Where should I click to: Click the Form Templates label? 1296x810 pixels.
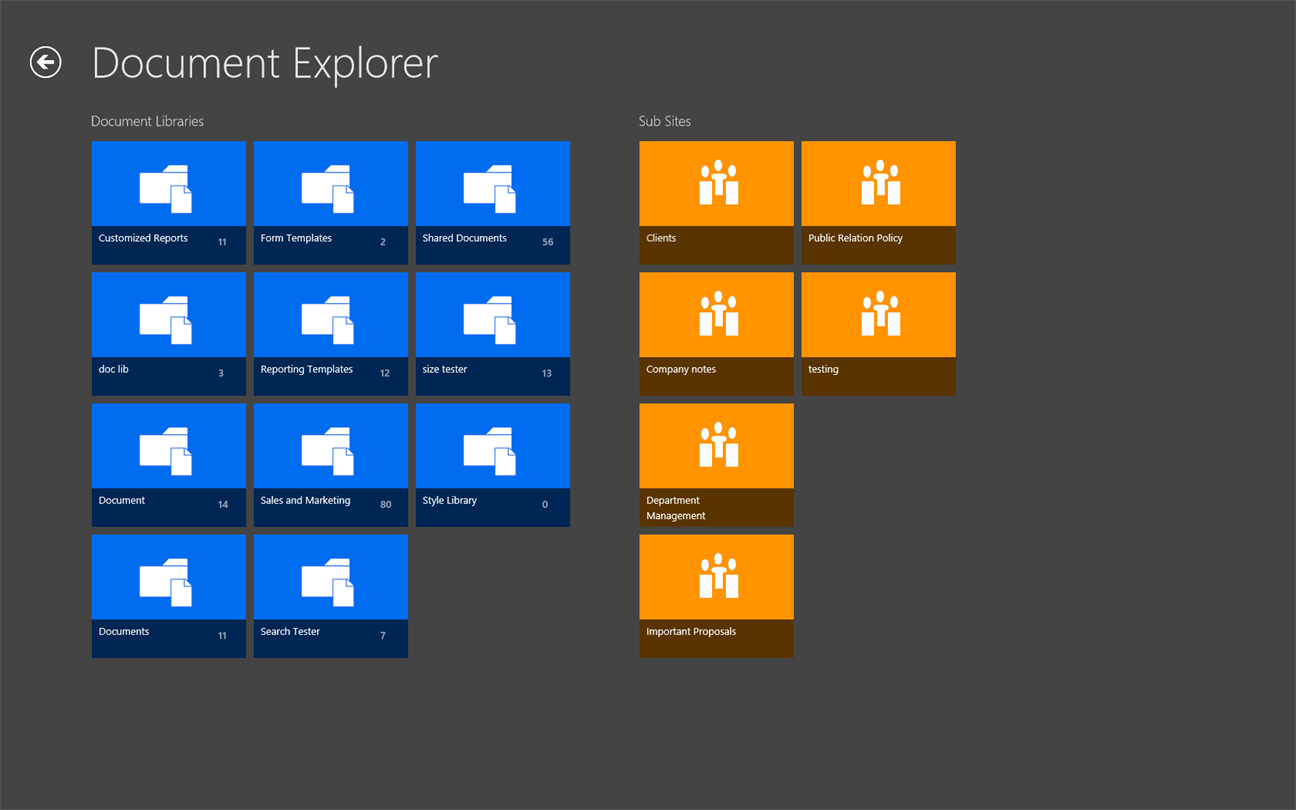(x=296, y=238)
